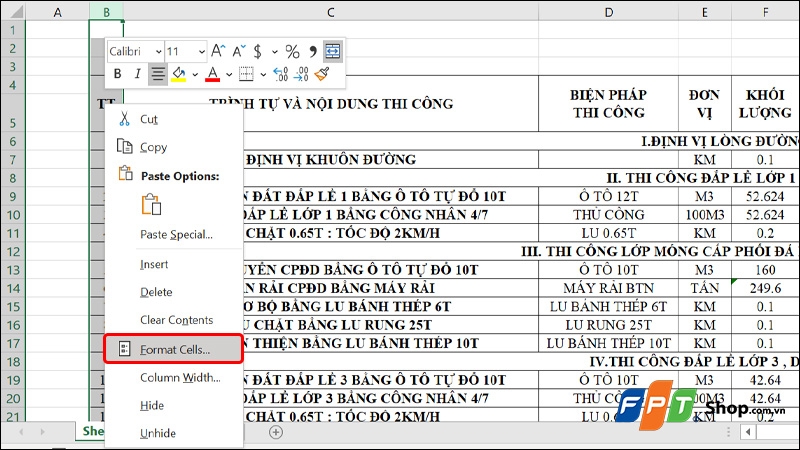Viewport: 800px width, 450px height.
Task: Expand borders dropdown arrow
Action: 263,74
